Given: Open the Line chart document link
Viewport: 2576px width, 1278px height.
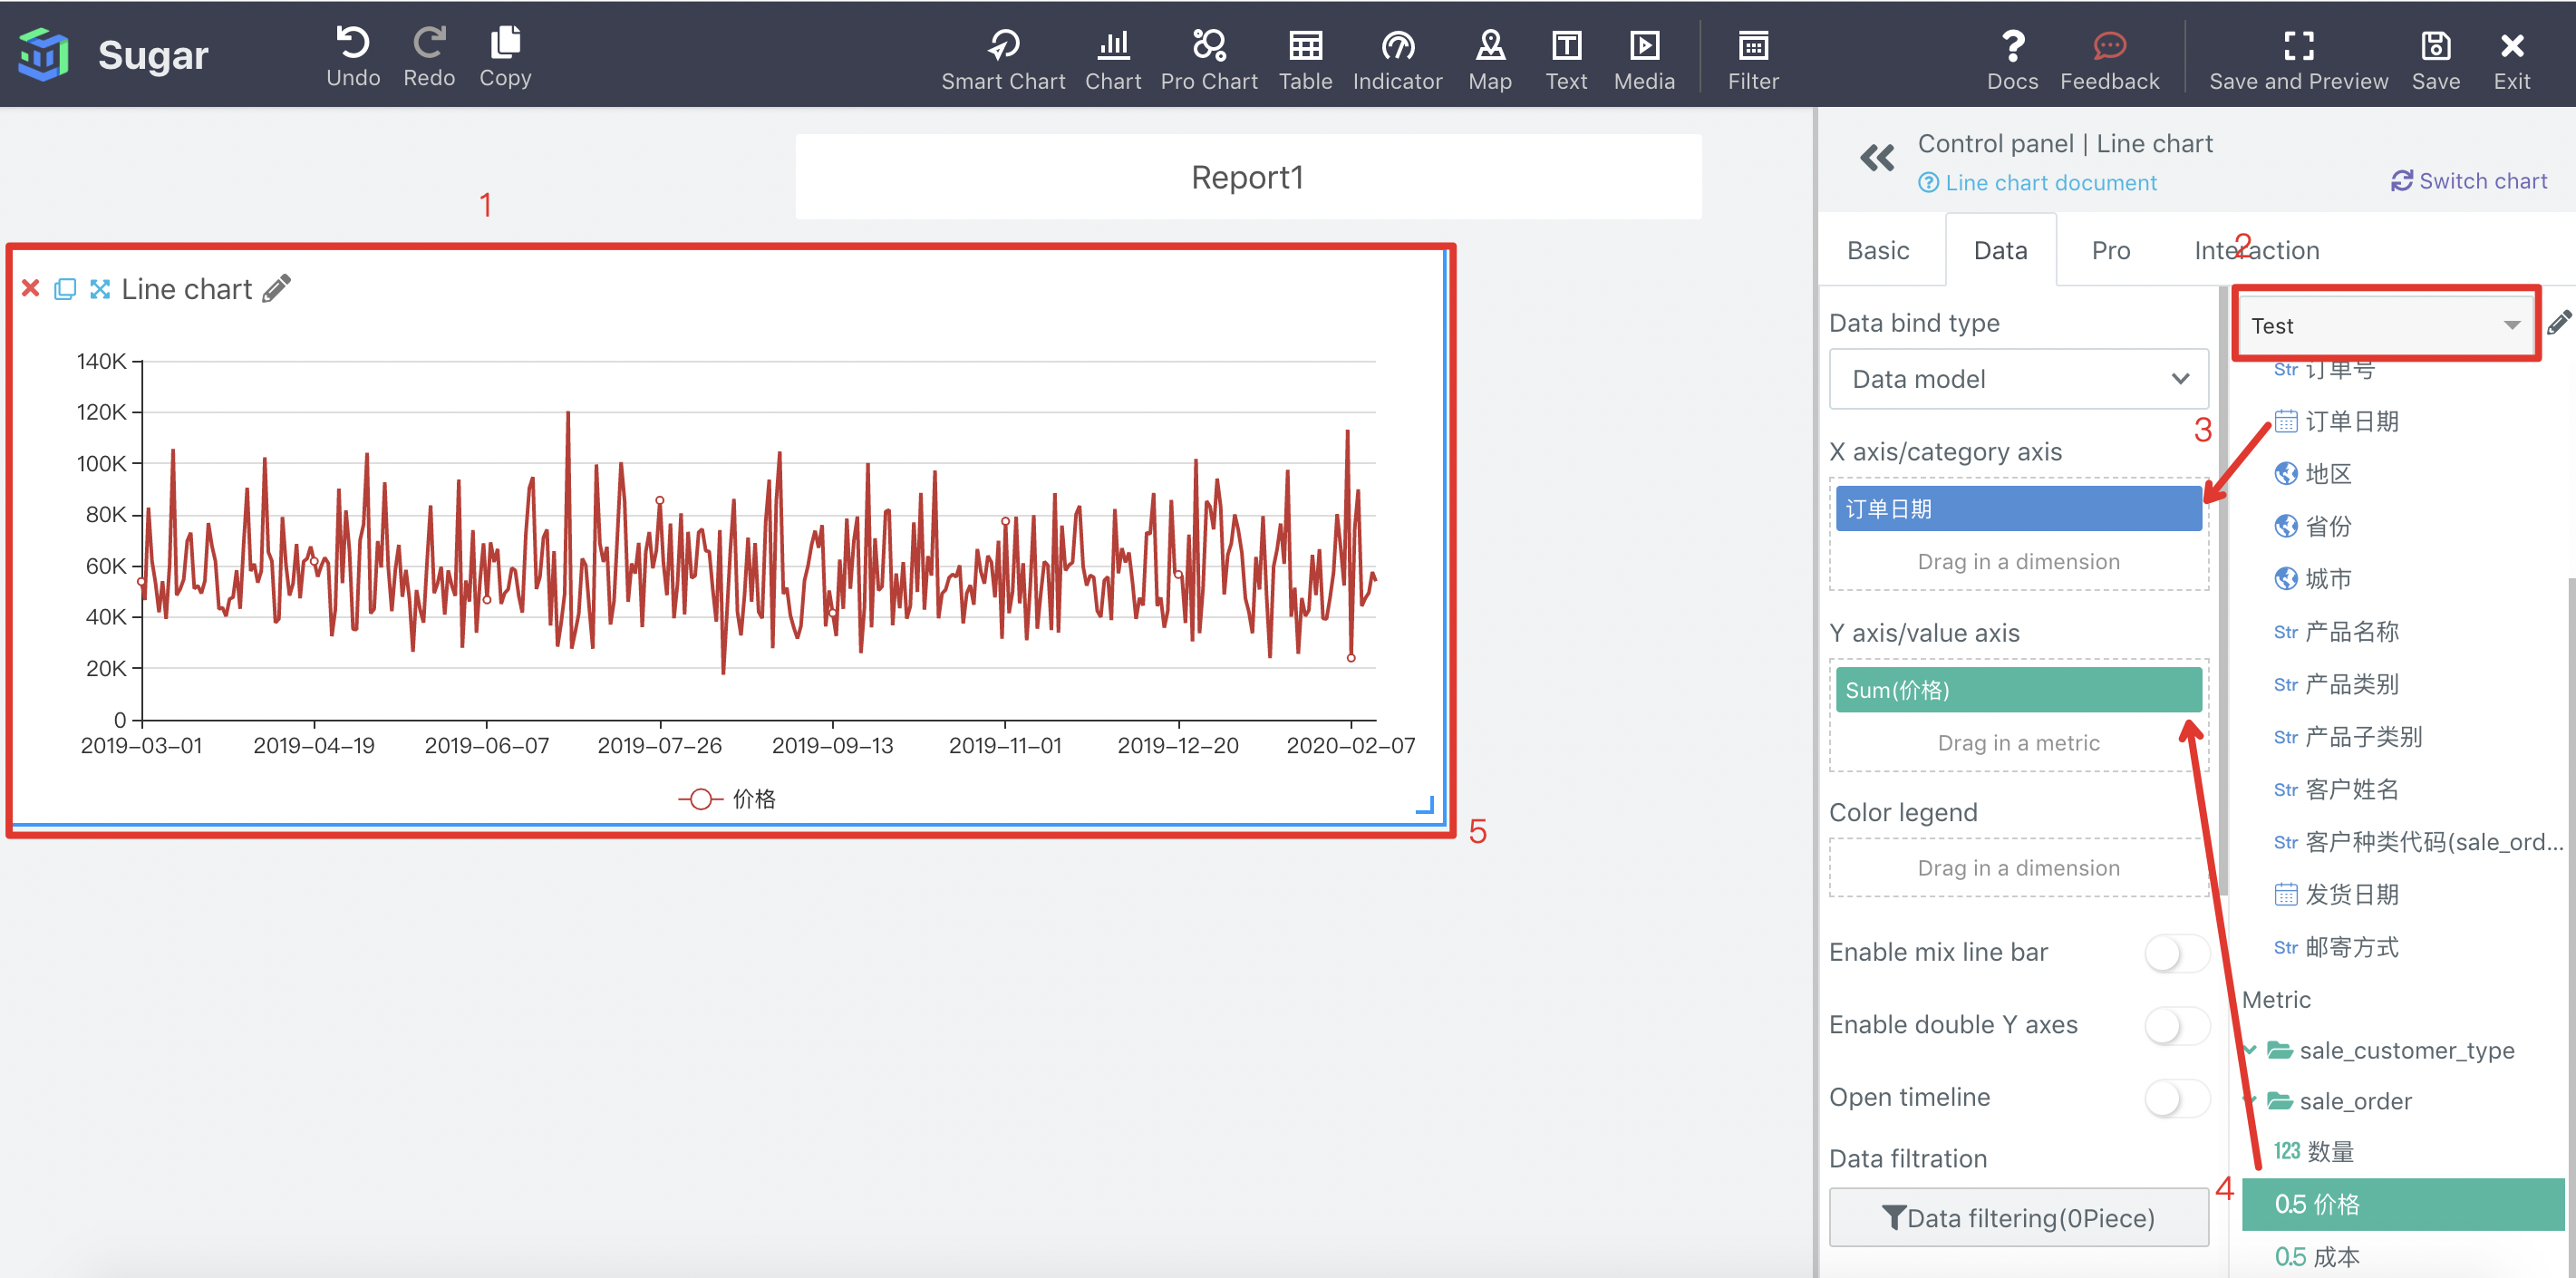Looking at the screenshot, I should [2037, 183].
